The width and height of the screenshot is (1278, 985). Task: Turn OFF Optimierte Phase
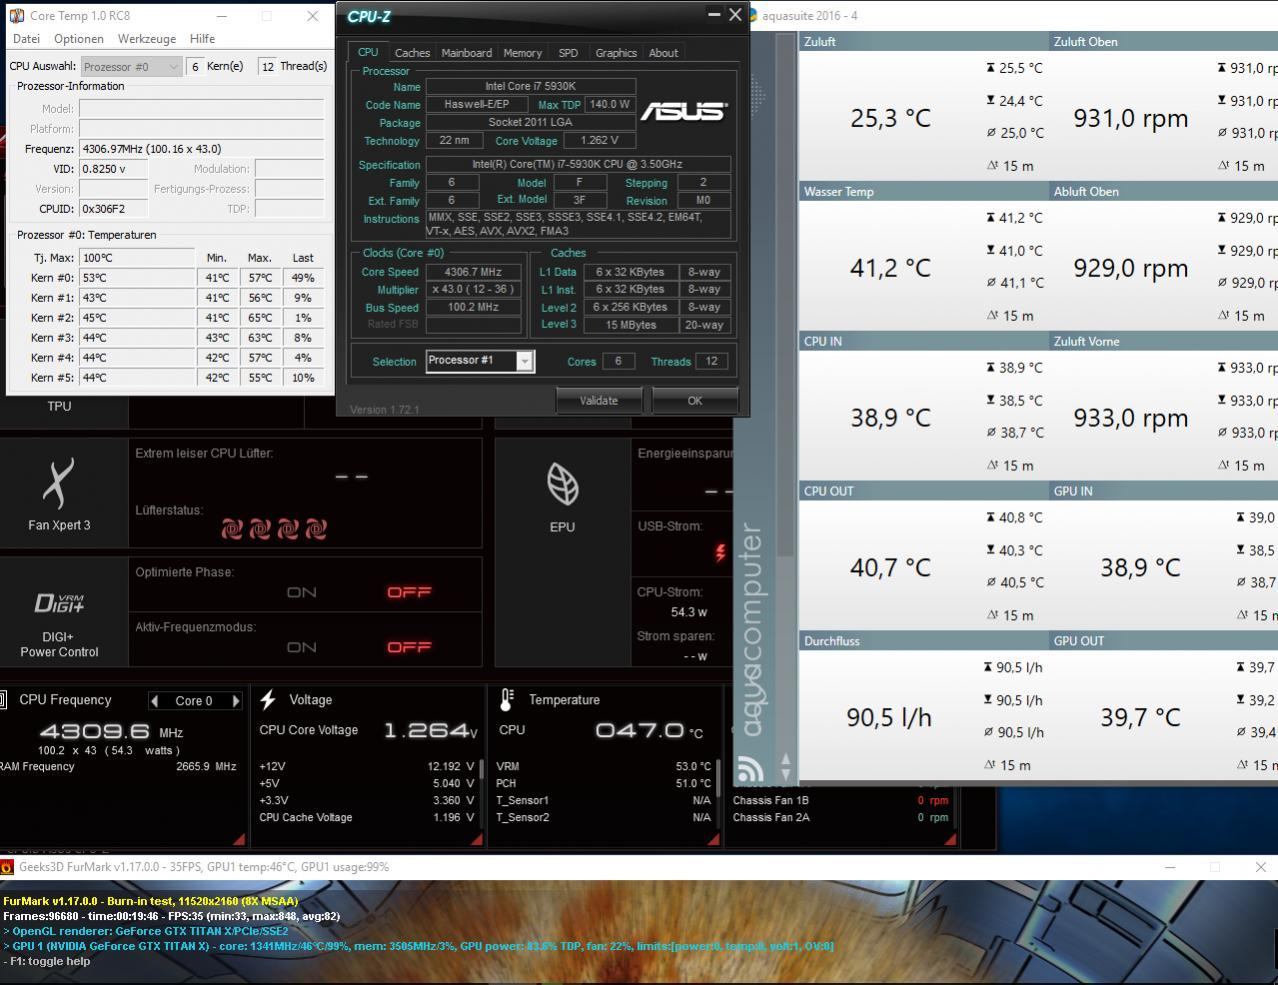pyautogui.click(x=409, y=592)
